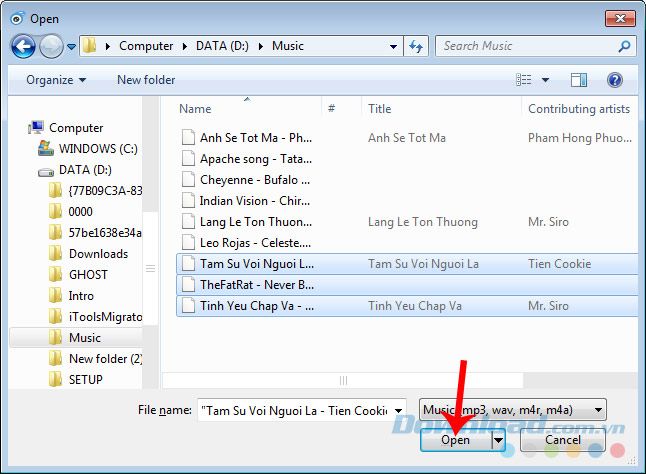Click Computer in the address path
Image resolution: width=646 pixels, height=474 pixels.
(x=146, y=46)
